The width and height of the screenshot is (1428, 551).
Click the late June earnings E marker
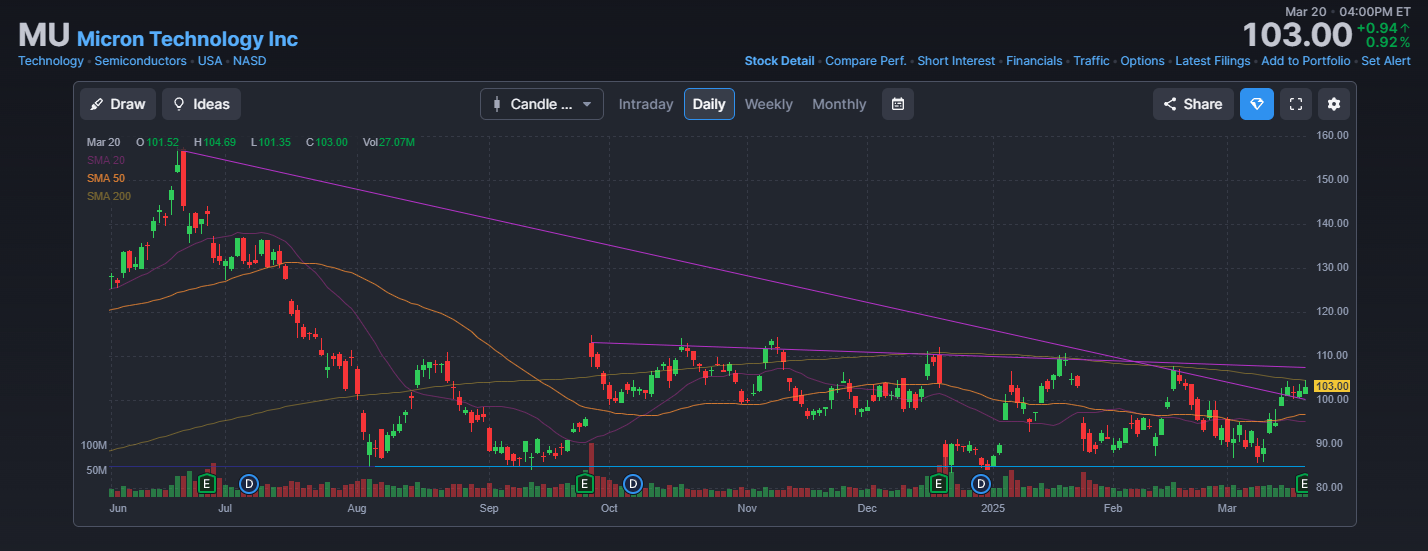pyautogui.click(x=206, y=484)
